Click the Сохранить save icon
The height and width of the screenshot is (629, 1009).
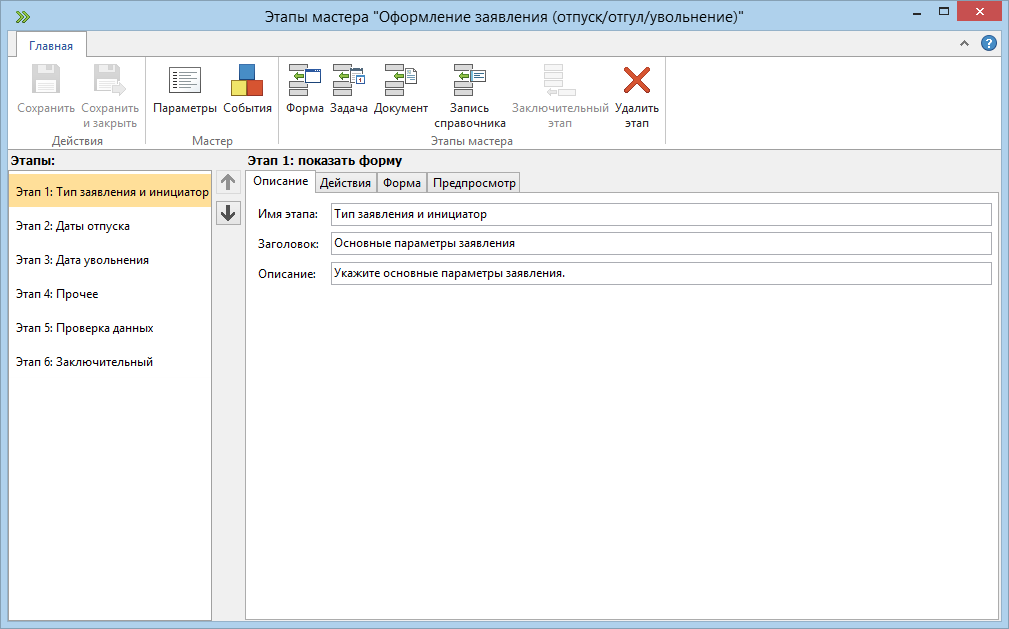point(46,79)
